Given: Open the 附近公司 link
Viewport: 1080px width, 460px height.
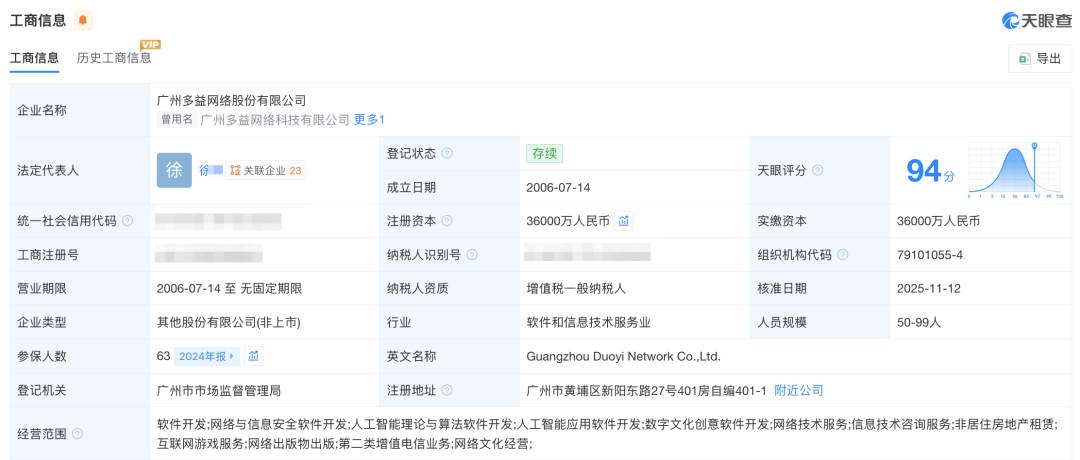Looking at the screenshot, I should coord(798,390).
